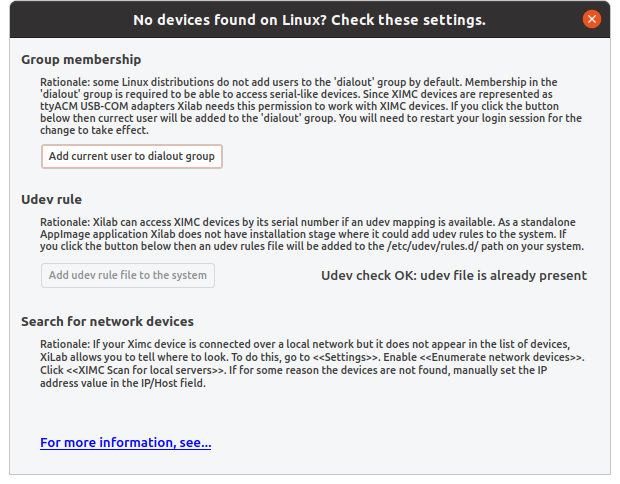The width and height of the screenshot is (620, 484).
Task: Select the Search for network devices heading
Action: pyautogui.click(x=107, y=321)
